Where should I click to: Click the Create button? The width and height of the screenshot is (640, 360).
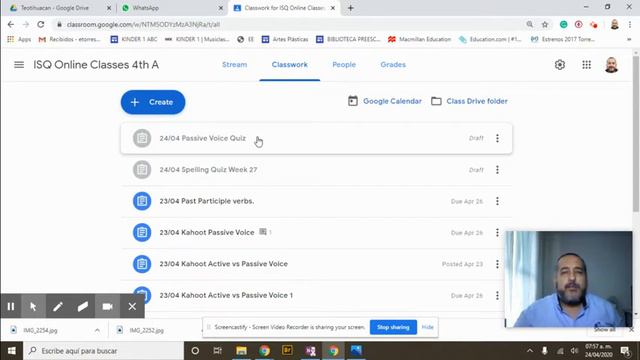point(153,102)
